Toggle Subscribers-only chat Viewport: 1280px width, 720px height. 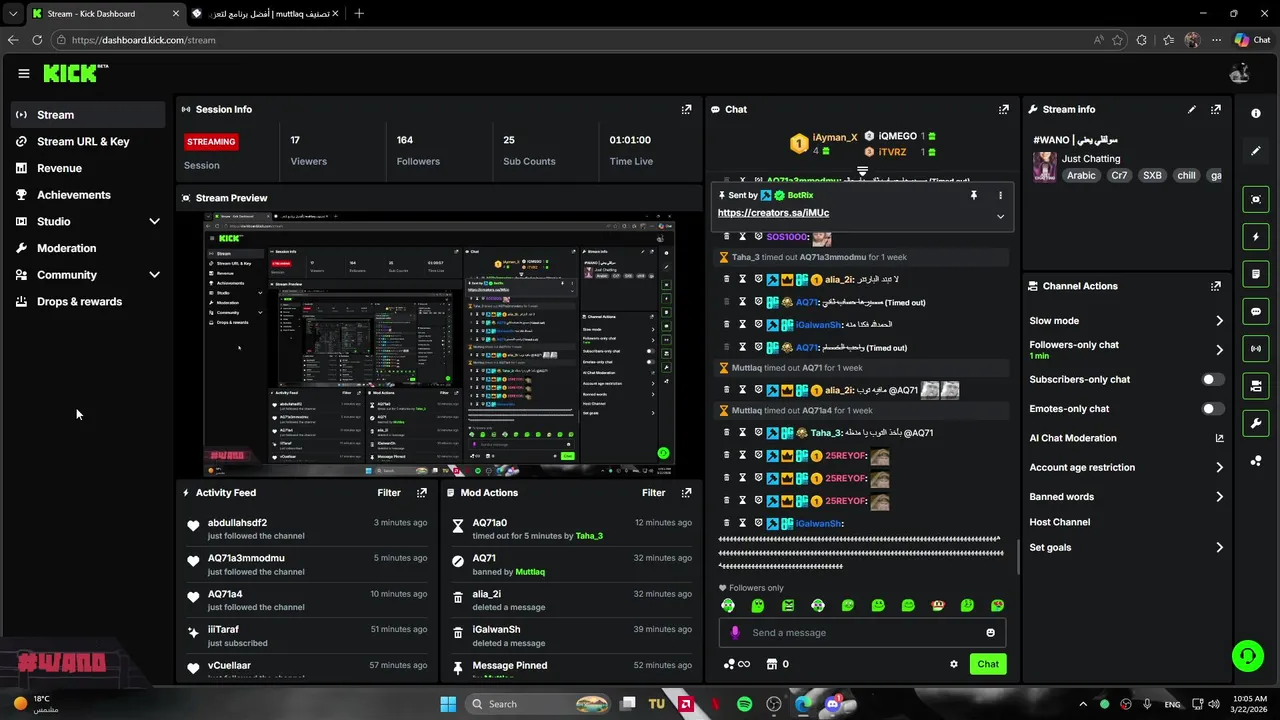point(1212,380)
